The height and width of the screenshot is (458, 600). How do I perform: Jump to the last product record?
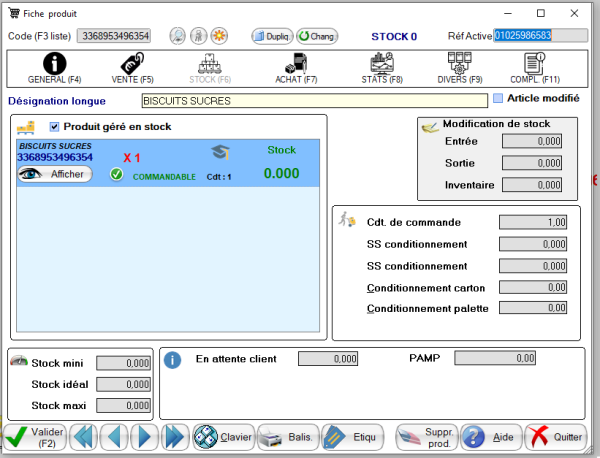(x=174, y=437)
